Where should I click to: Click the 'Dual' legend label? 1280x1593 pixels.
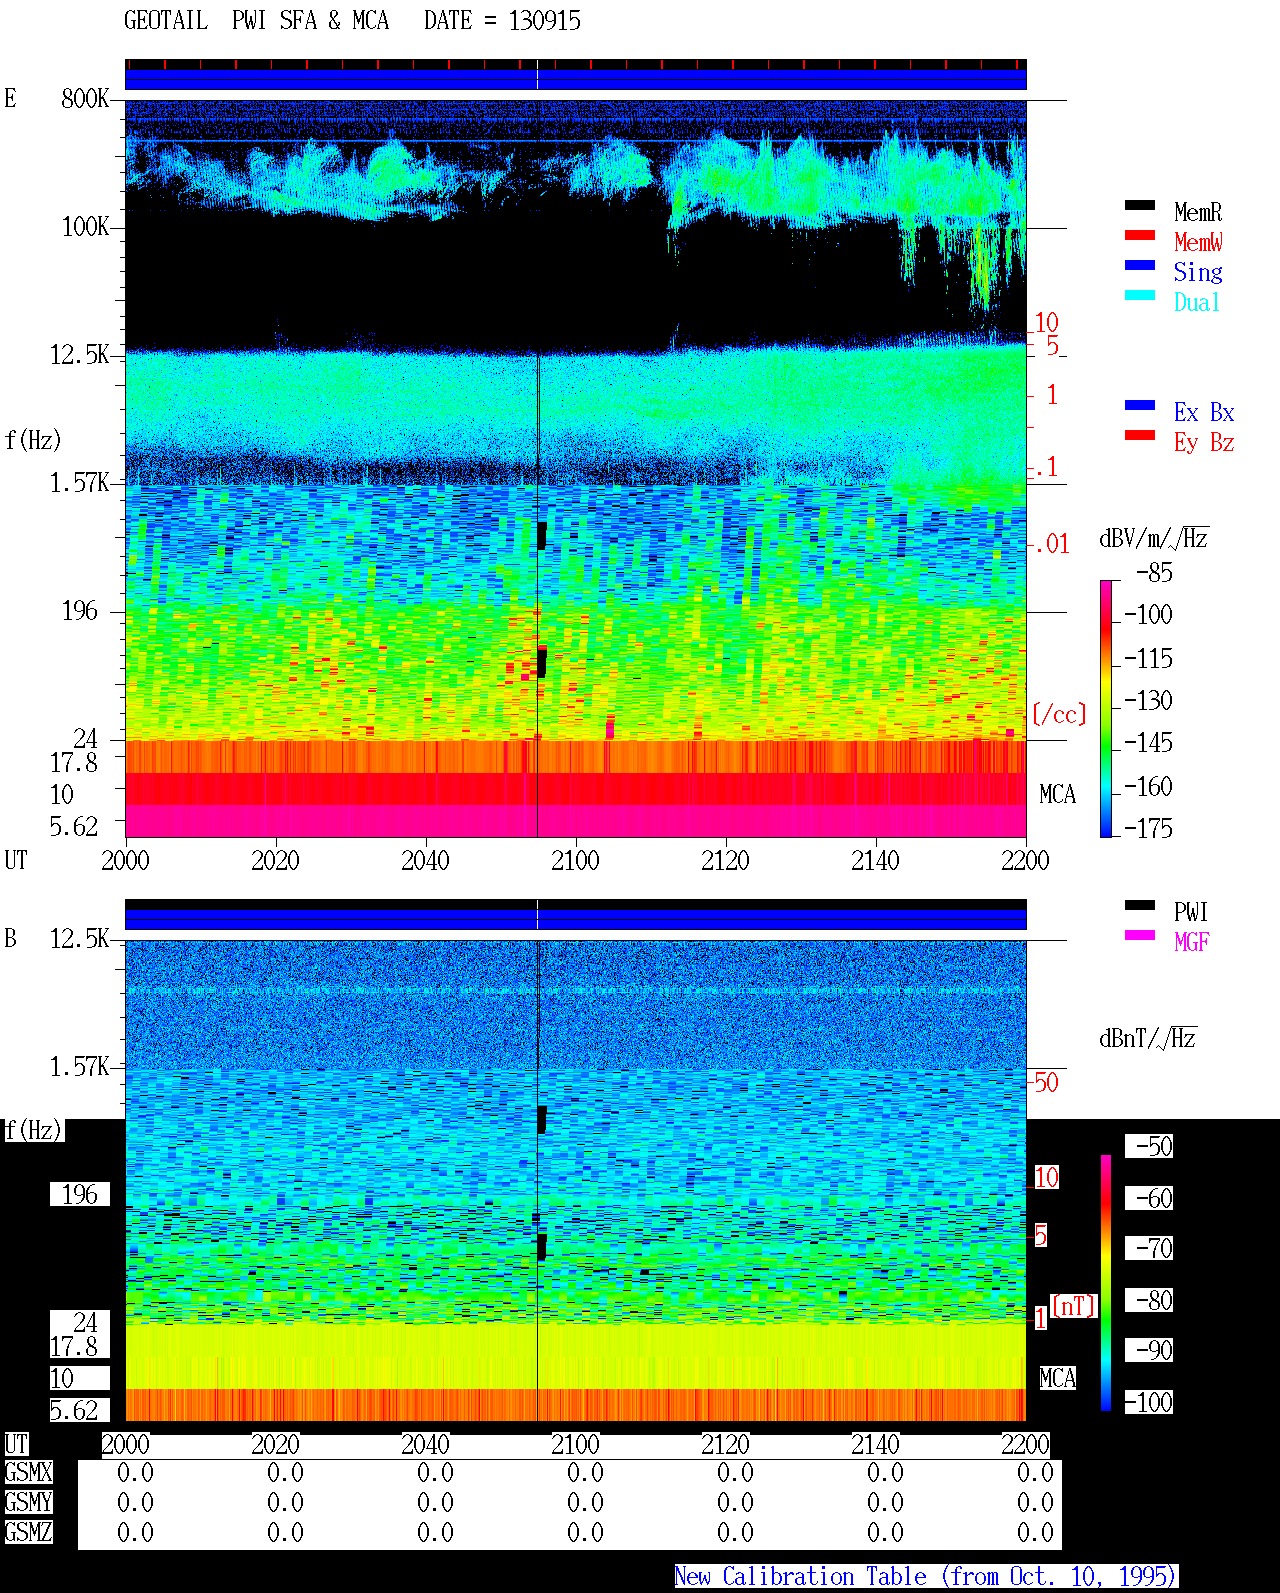[x=1198, y=302]
